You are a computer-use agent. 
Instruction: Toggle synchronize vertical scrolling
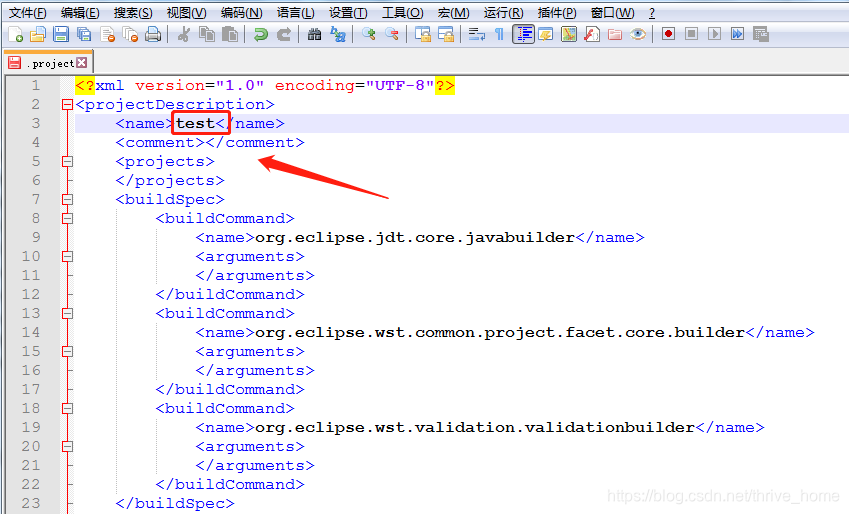(x=422, y=35)
